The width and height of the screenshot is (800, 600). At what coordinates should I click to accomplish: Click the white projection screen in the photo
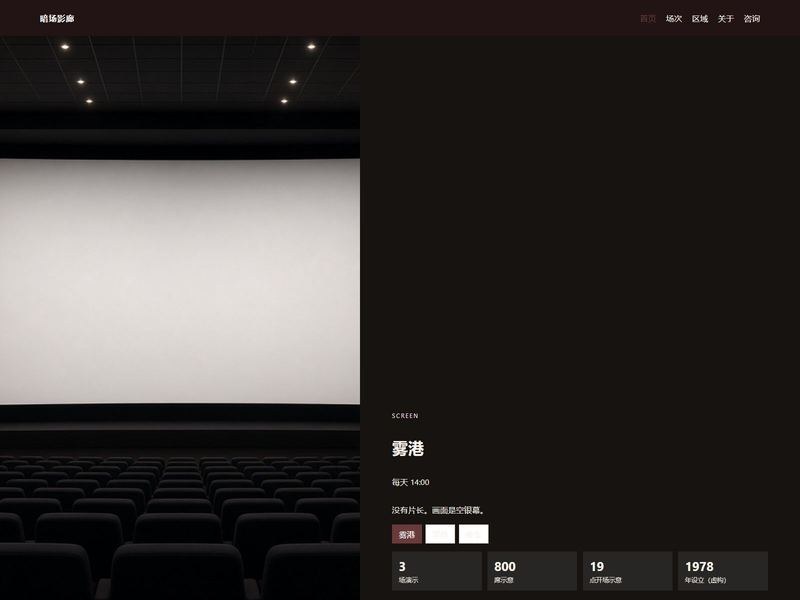(180, 282)
